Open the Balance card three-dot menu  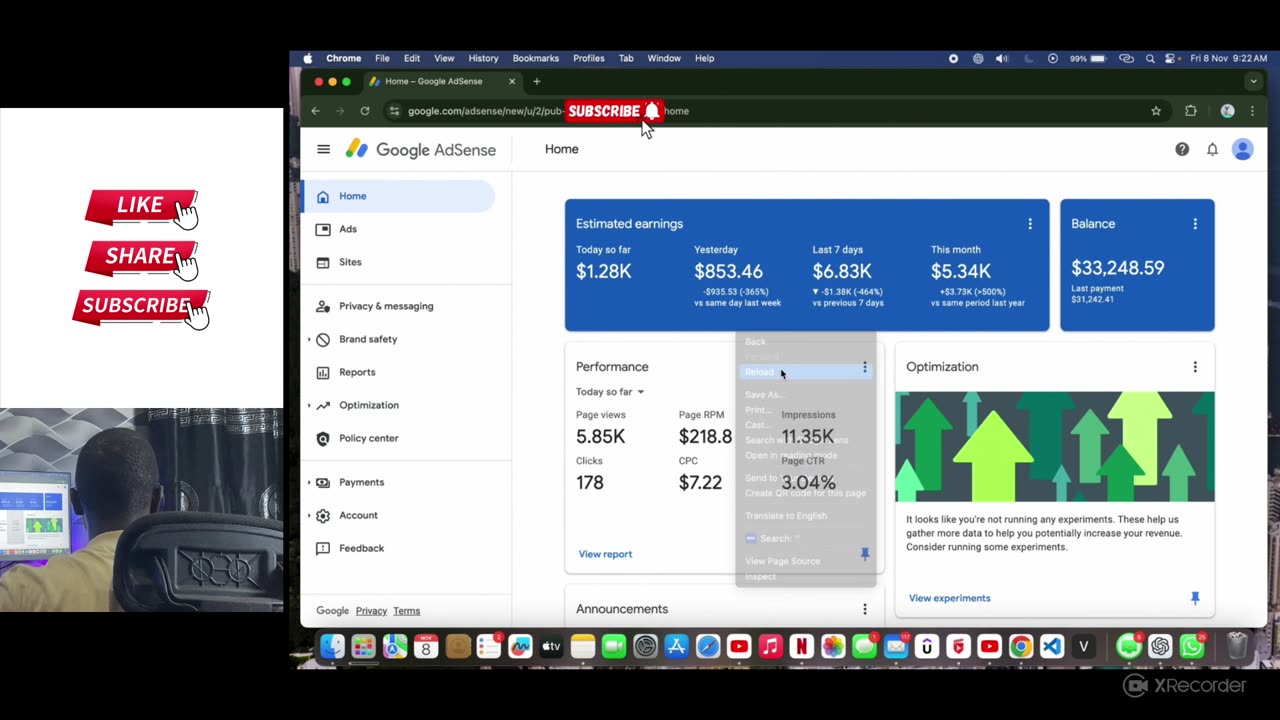tap(1195, 224)
